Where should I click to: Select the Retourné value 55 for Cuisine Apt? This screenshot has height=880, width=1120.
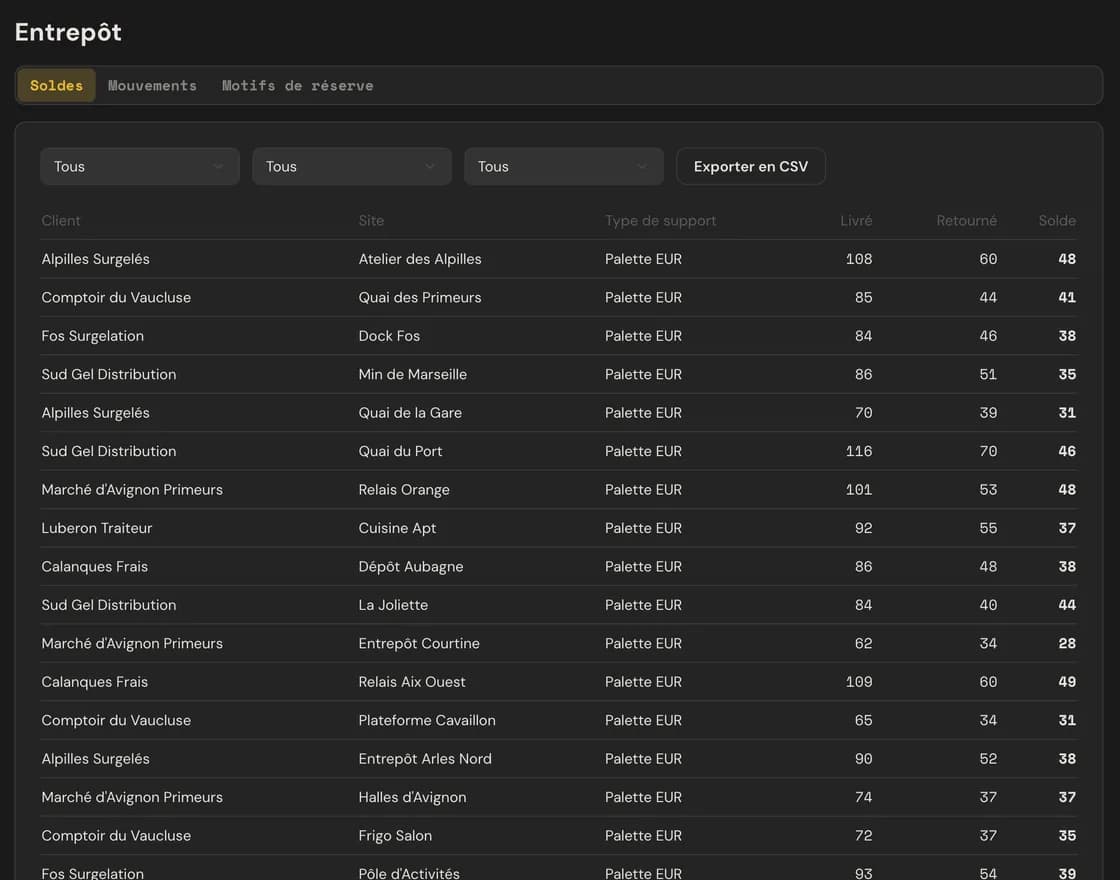988,529
